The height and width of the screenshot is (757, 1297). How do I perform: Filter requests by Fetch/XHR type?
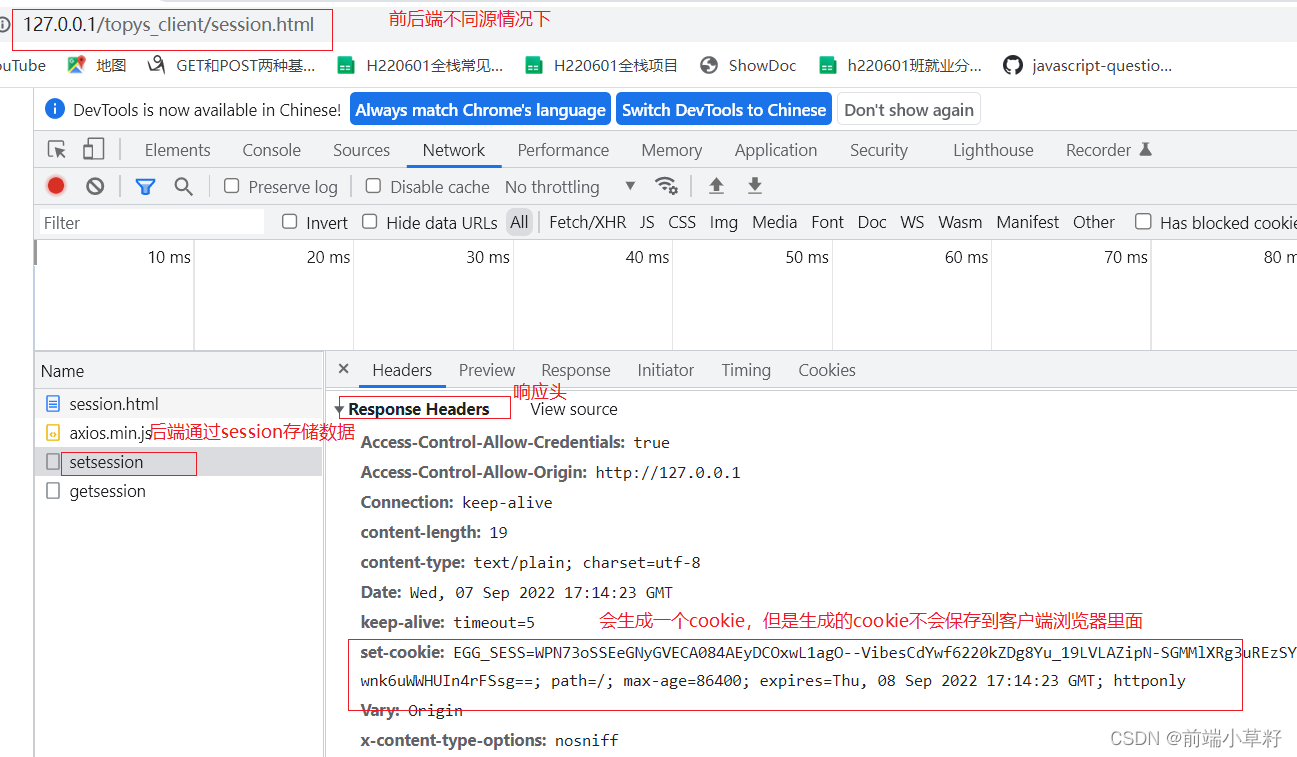pyautogui.click(x=587, y=222)
